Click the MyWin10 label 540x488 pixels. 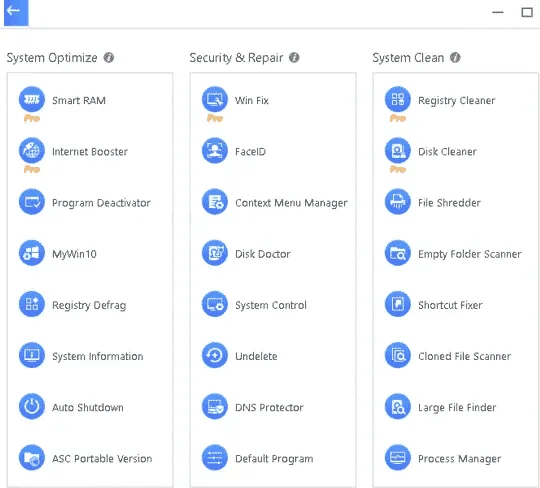click(74, 254)
